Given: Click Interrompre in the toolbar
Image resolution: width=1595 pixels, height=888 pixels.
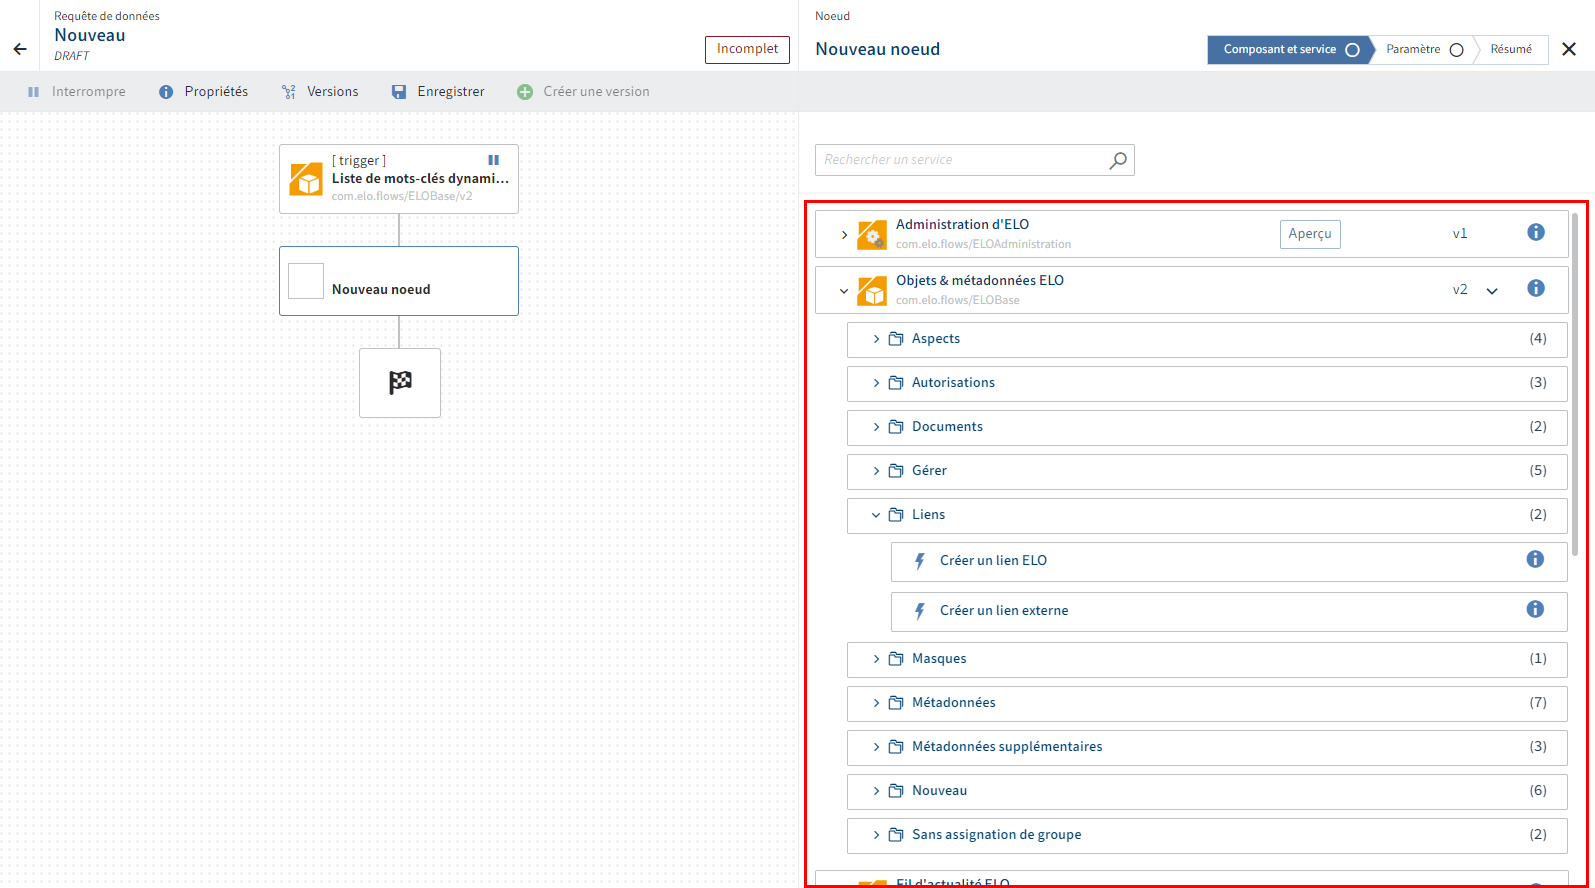Looking at the screenshot, I should tap(89, 92).
